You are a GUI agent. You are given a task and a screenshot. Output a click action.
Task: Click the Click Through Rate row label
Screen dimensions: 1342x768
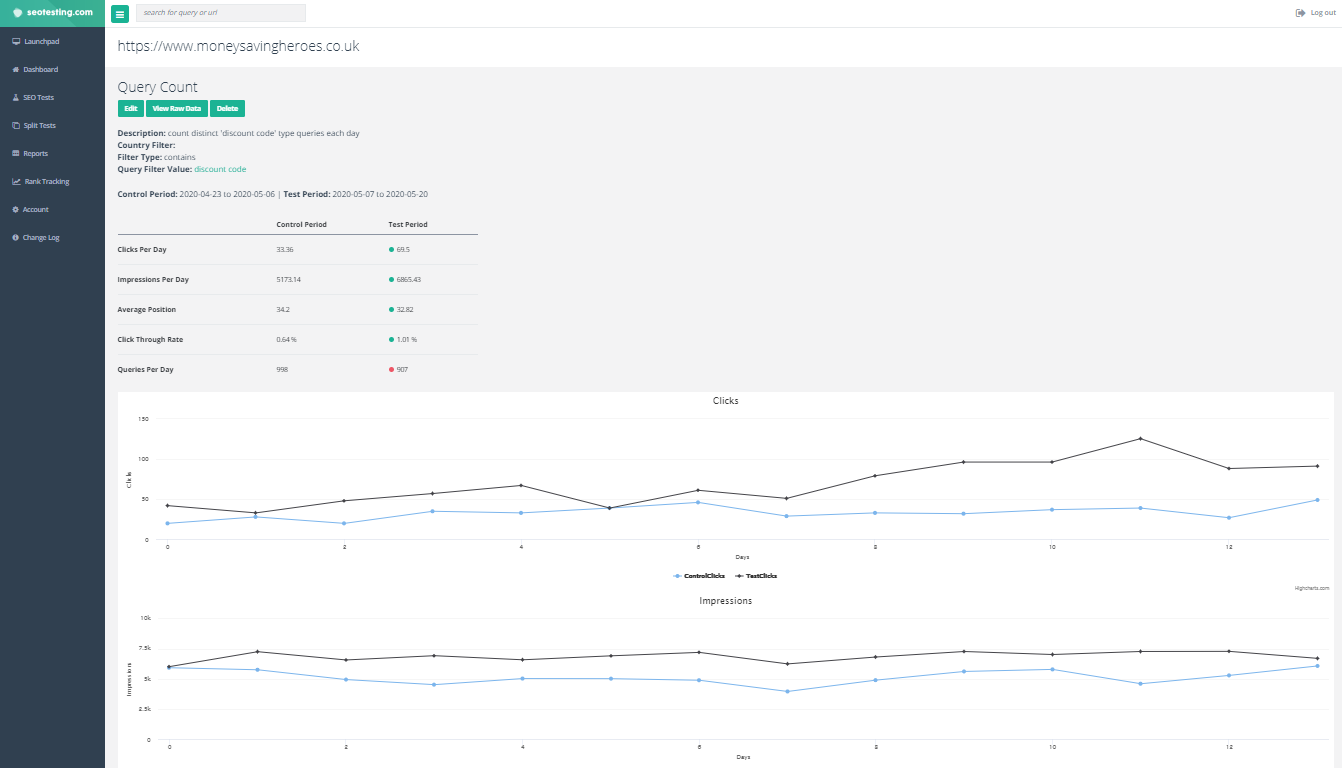pos(150,339)
